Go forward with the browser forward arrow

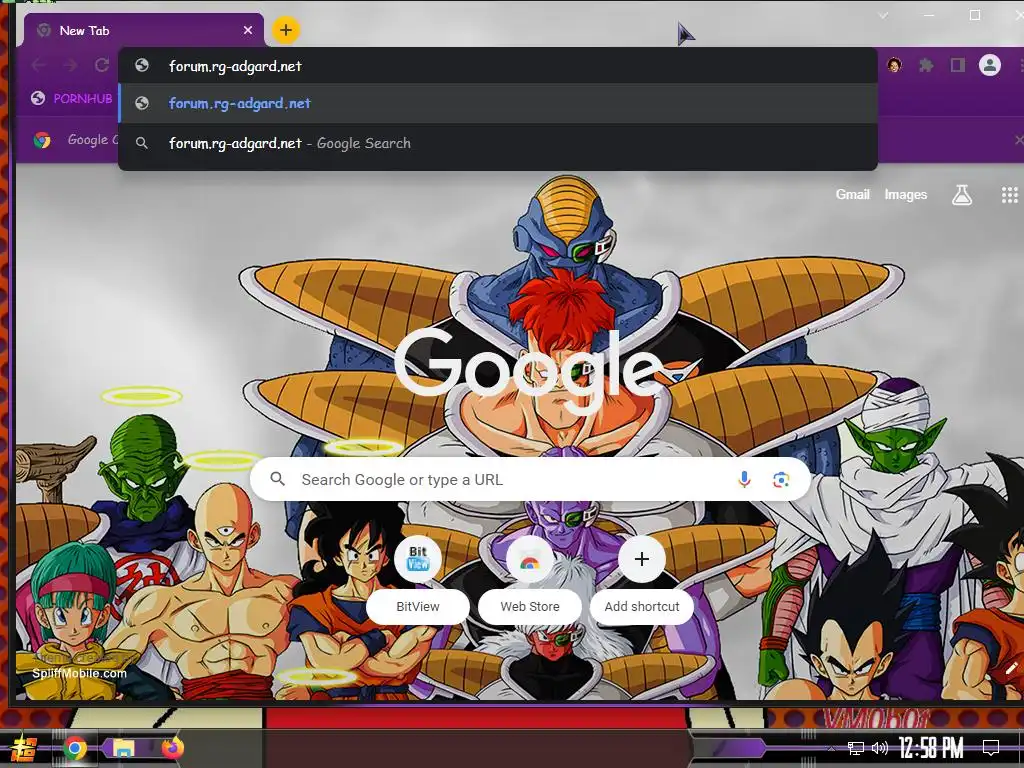[x=71, y=65]
